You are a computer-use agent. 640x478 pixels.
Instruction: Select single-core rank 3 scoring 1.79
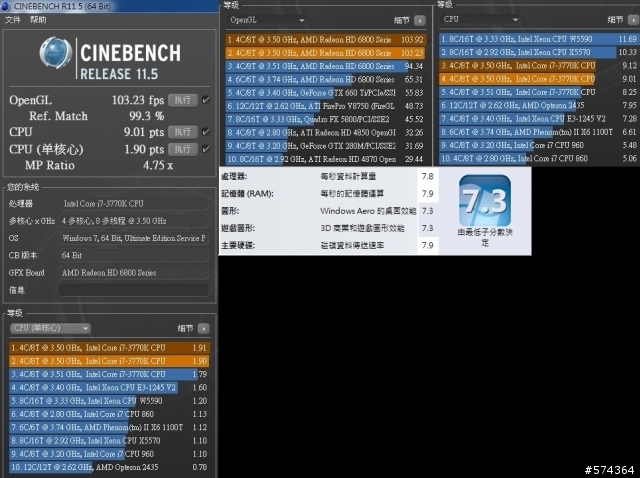point(109,374)
